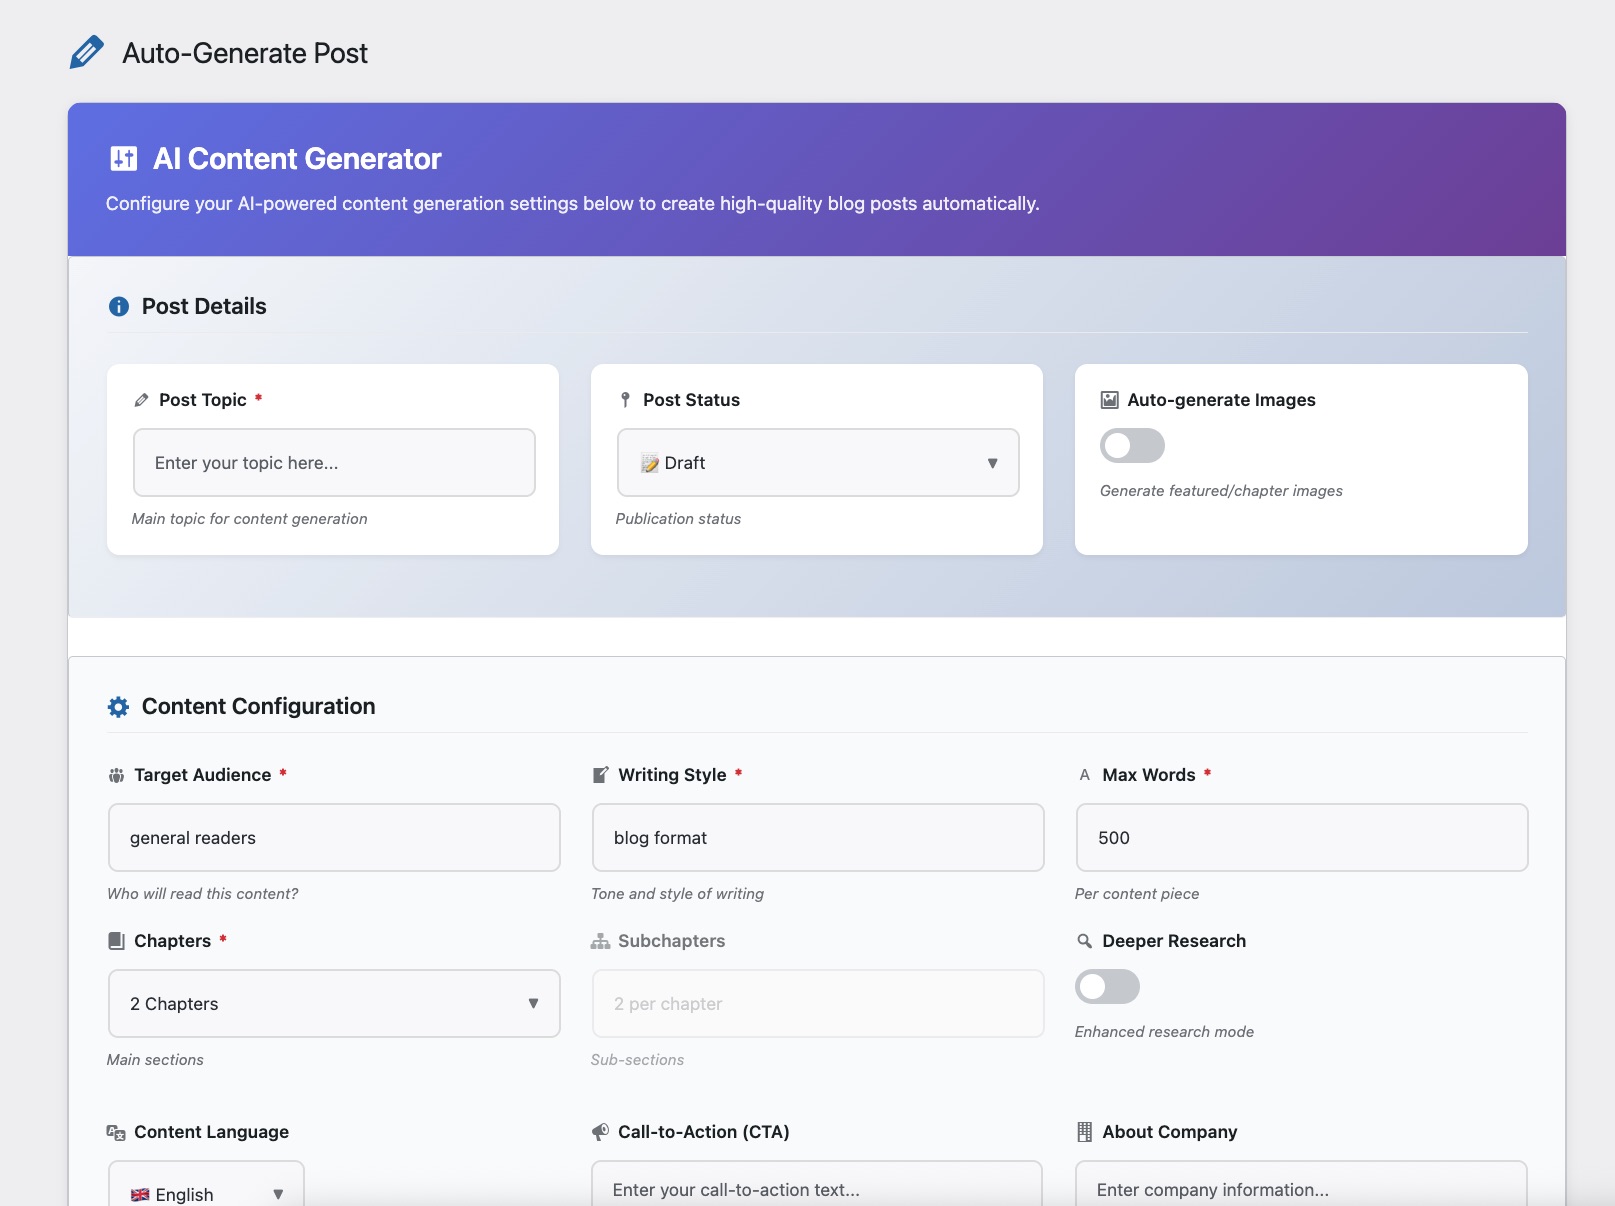The height and width of the screenshot is (1206, 1615).
Task: Click the About Company building icon
Action: pyautogui.click(x=1084, y=1132)
